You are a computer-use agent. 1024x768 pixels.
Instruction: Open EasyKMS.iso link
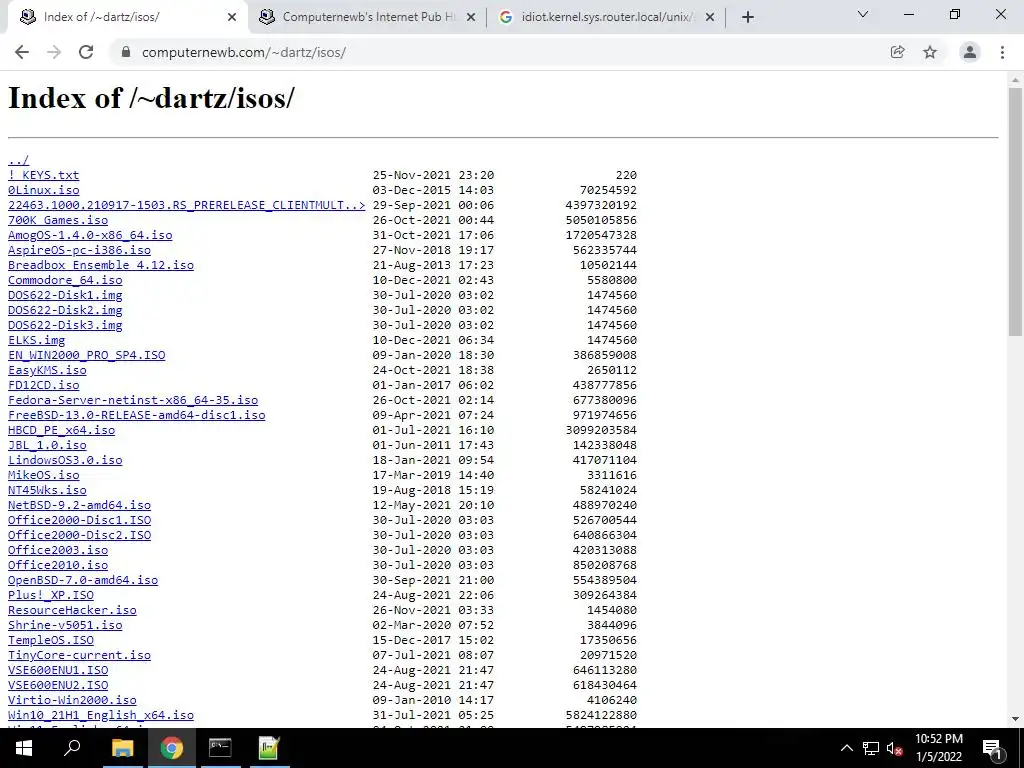[x=47, y=370]
